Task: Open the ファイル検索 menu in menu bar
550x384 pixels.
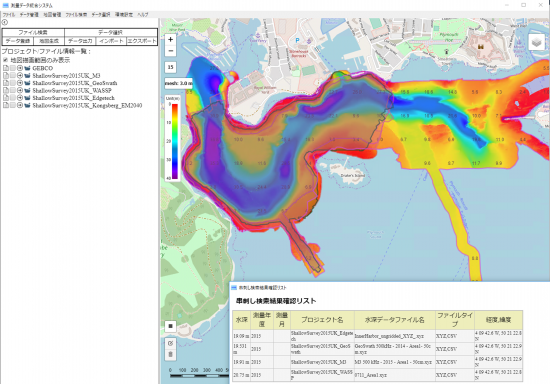Action: point(76,15)
